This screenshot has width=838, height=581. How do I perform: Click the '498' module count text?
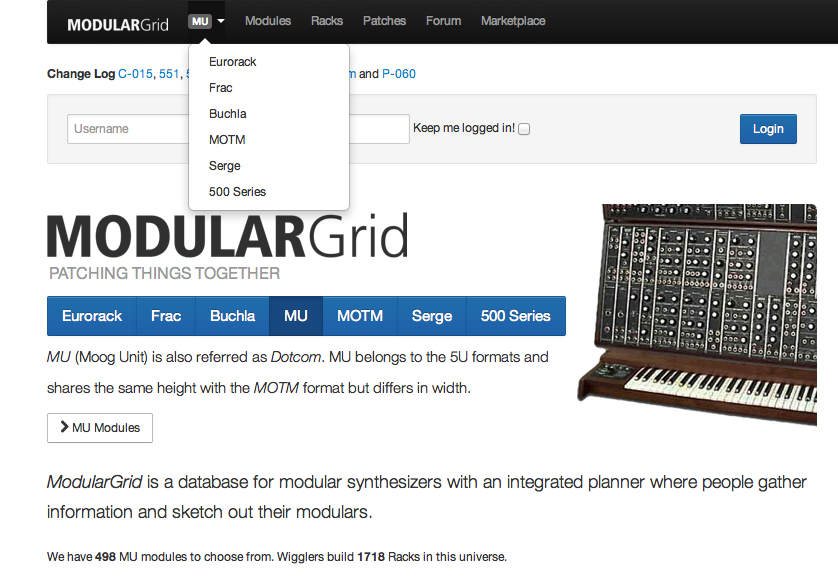tap(105, 556)
